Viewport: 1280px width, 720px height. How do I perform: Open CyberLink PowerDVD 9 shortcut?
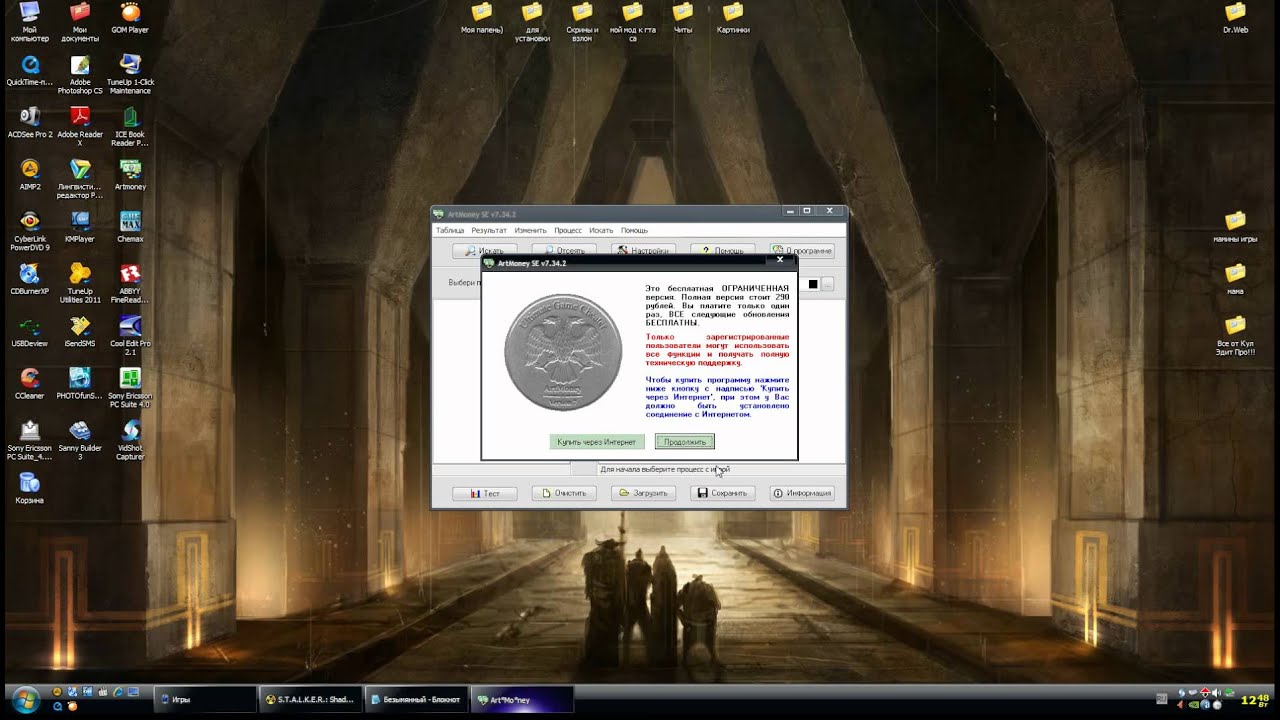pyautogui.click(x=30, y=231)
